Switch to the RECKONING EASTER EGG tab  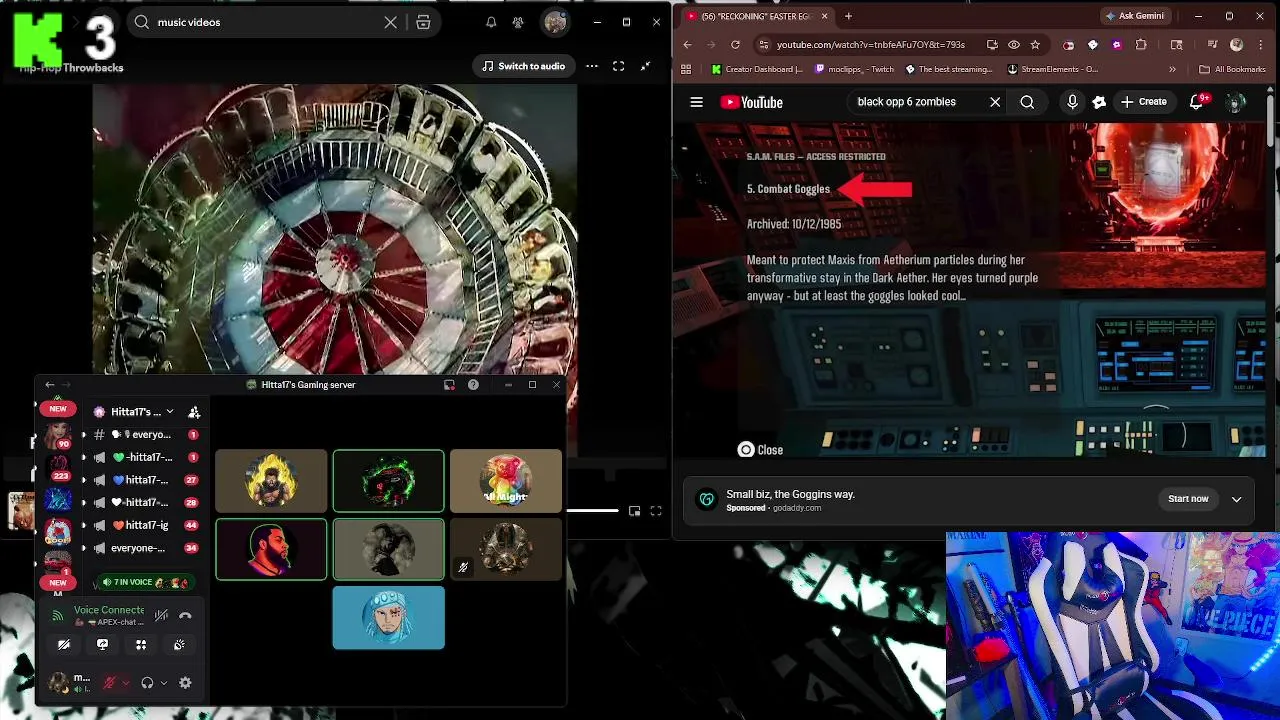756,16
